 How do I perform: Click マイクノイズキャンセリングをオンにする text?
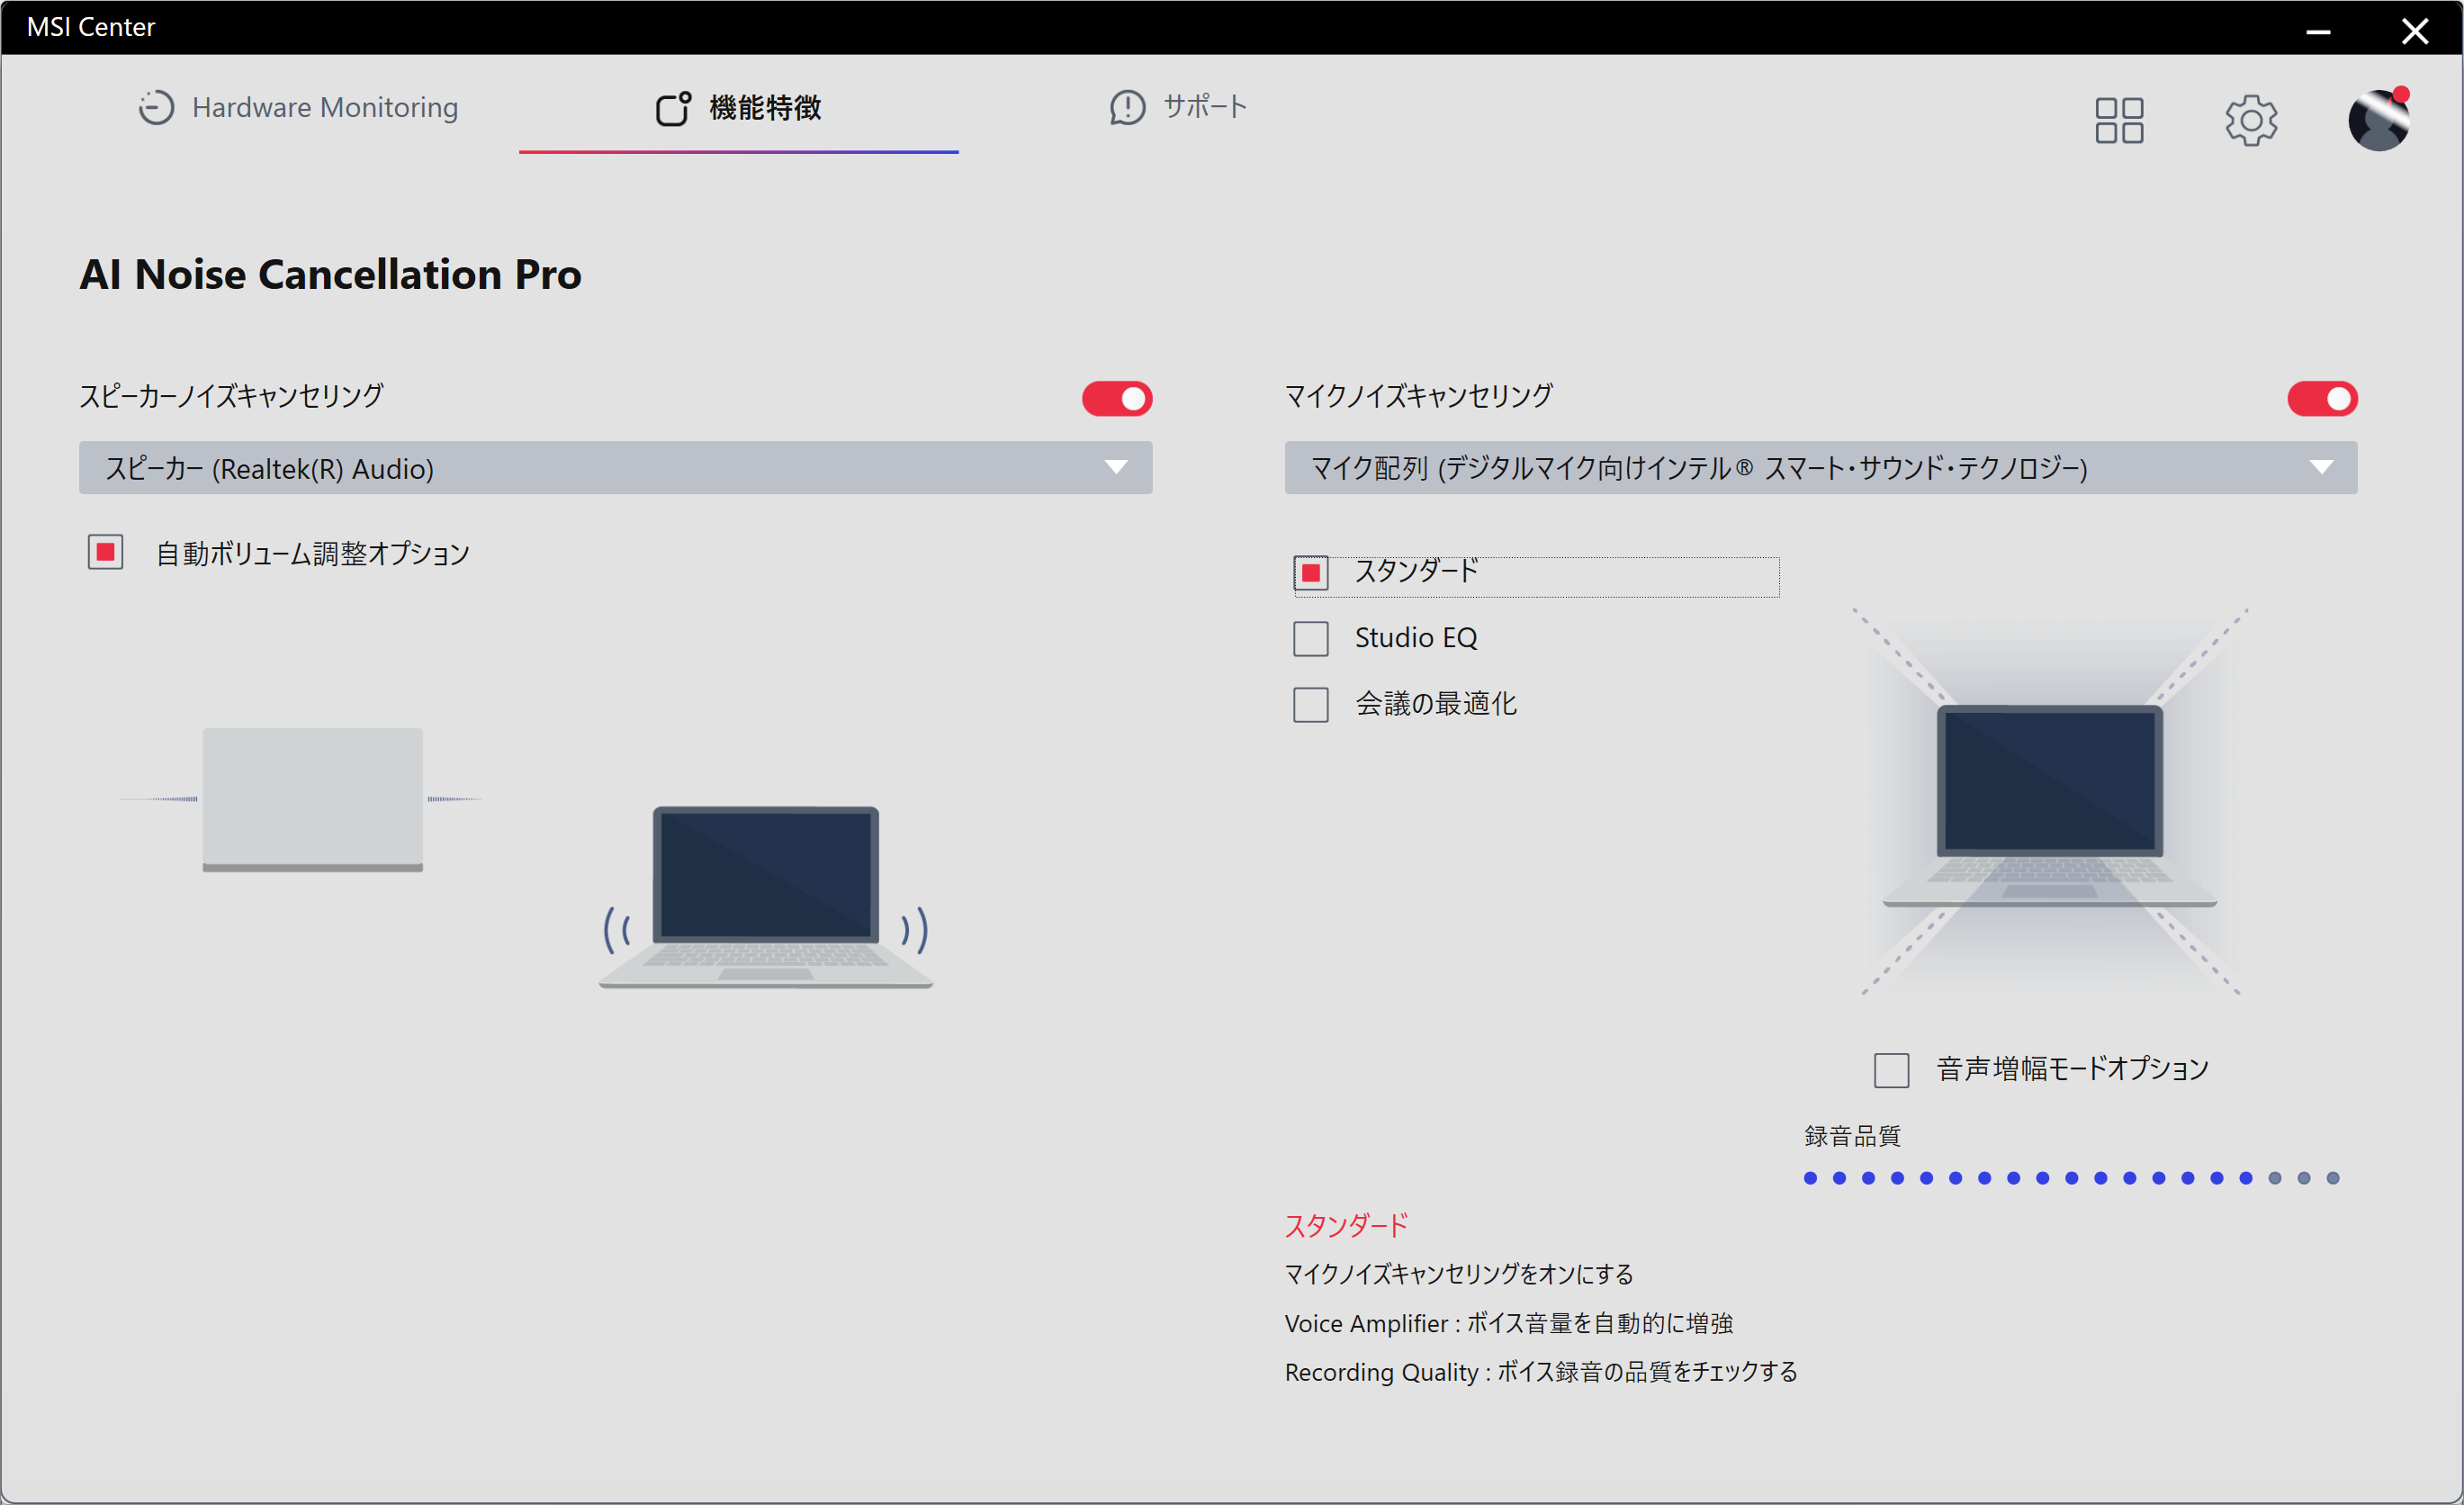pos(1459,1274)
